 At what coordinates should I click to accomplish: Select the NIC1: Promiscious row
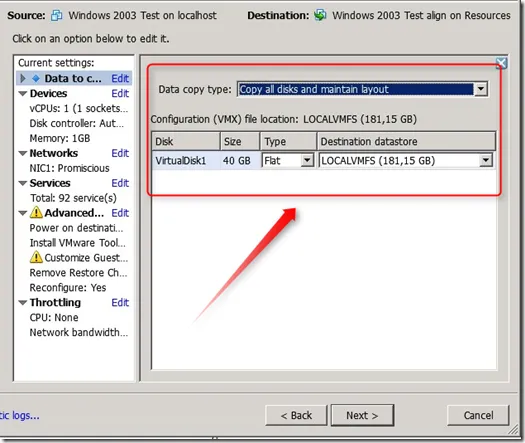69,168
